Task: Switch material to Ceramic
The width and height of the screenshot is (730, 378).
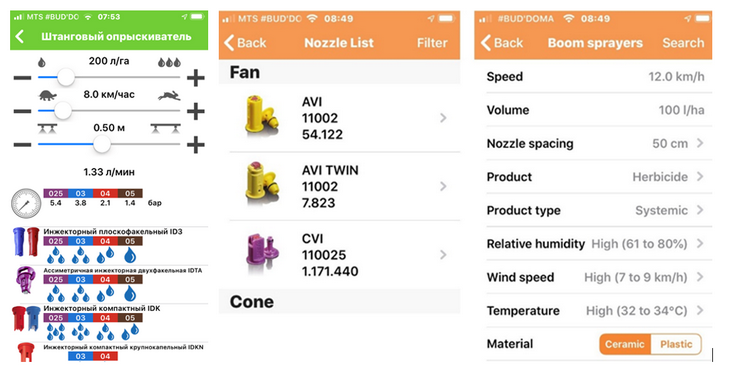Action: [x=624, y=344]
